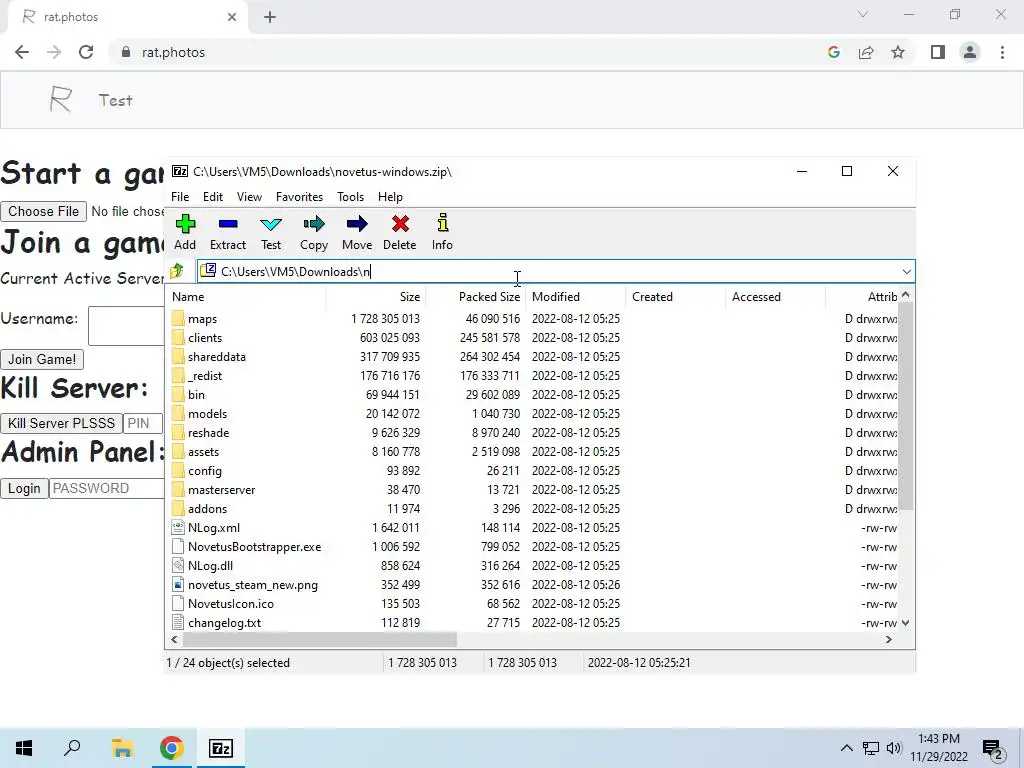Open the Favorites menu

pyautogui.click(x=299, y=197)
